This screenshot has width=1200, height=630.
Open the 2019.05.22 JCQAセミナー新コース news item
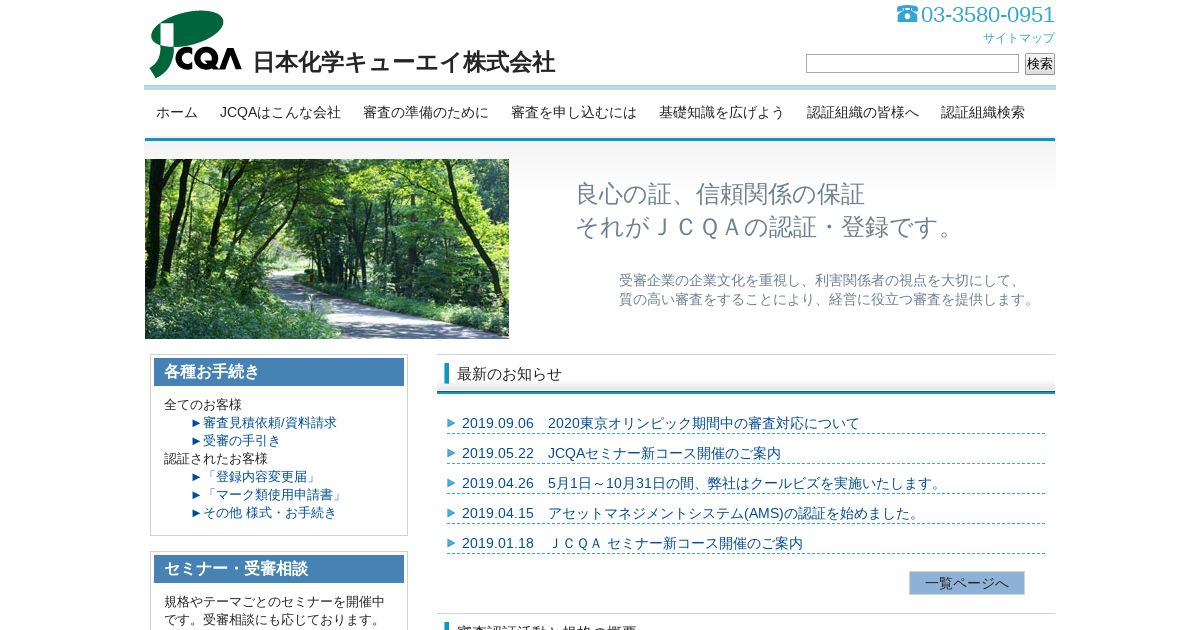click(621, 453)
